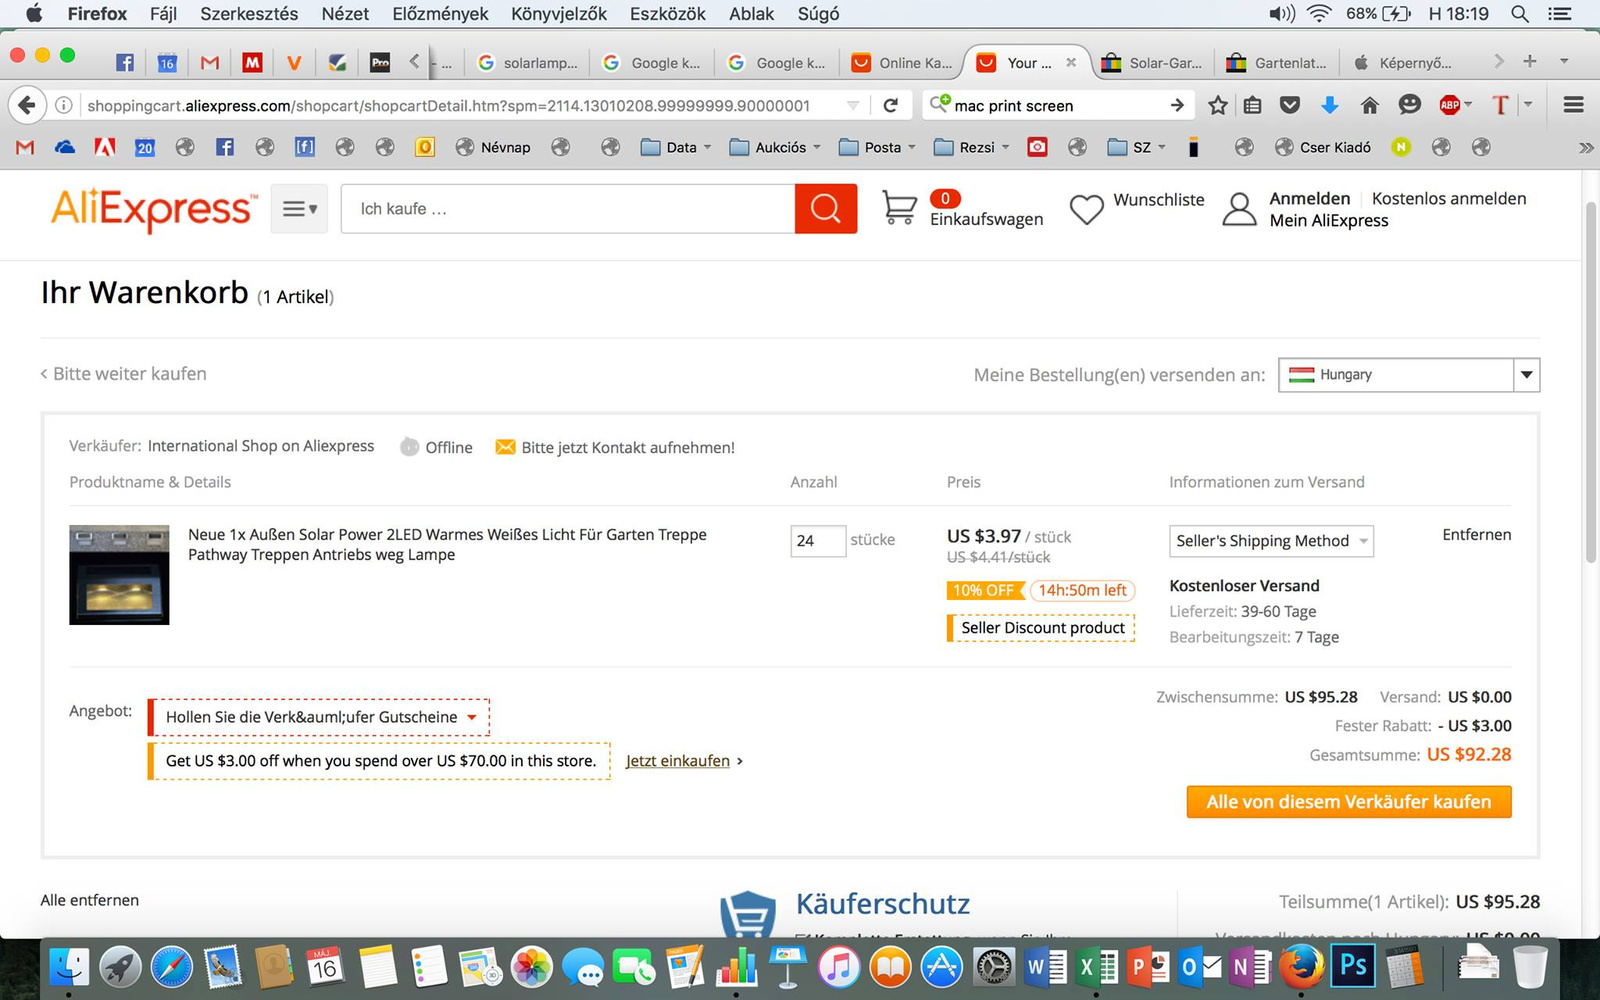Open International Shop on Aliexpress seller link

point(261,446)
